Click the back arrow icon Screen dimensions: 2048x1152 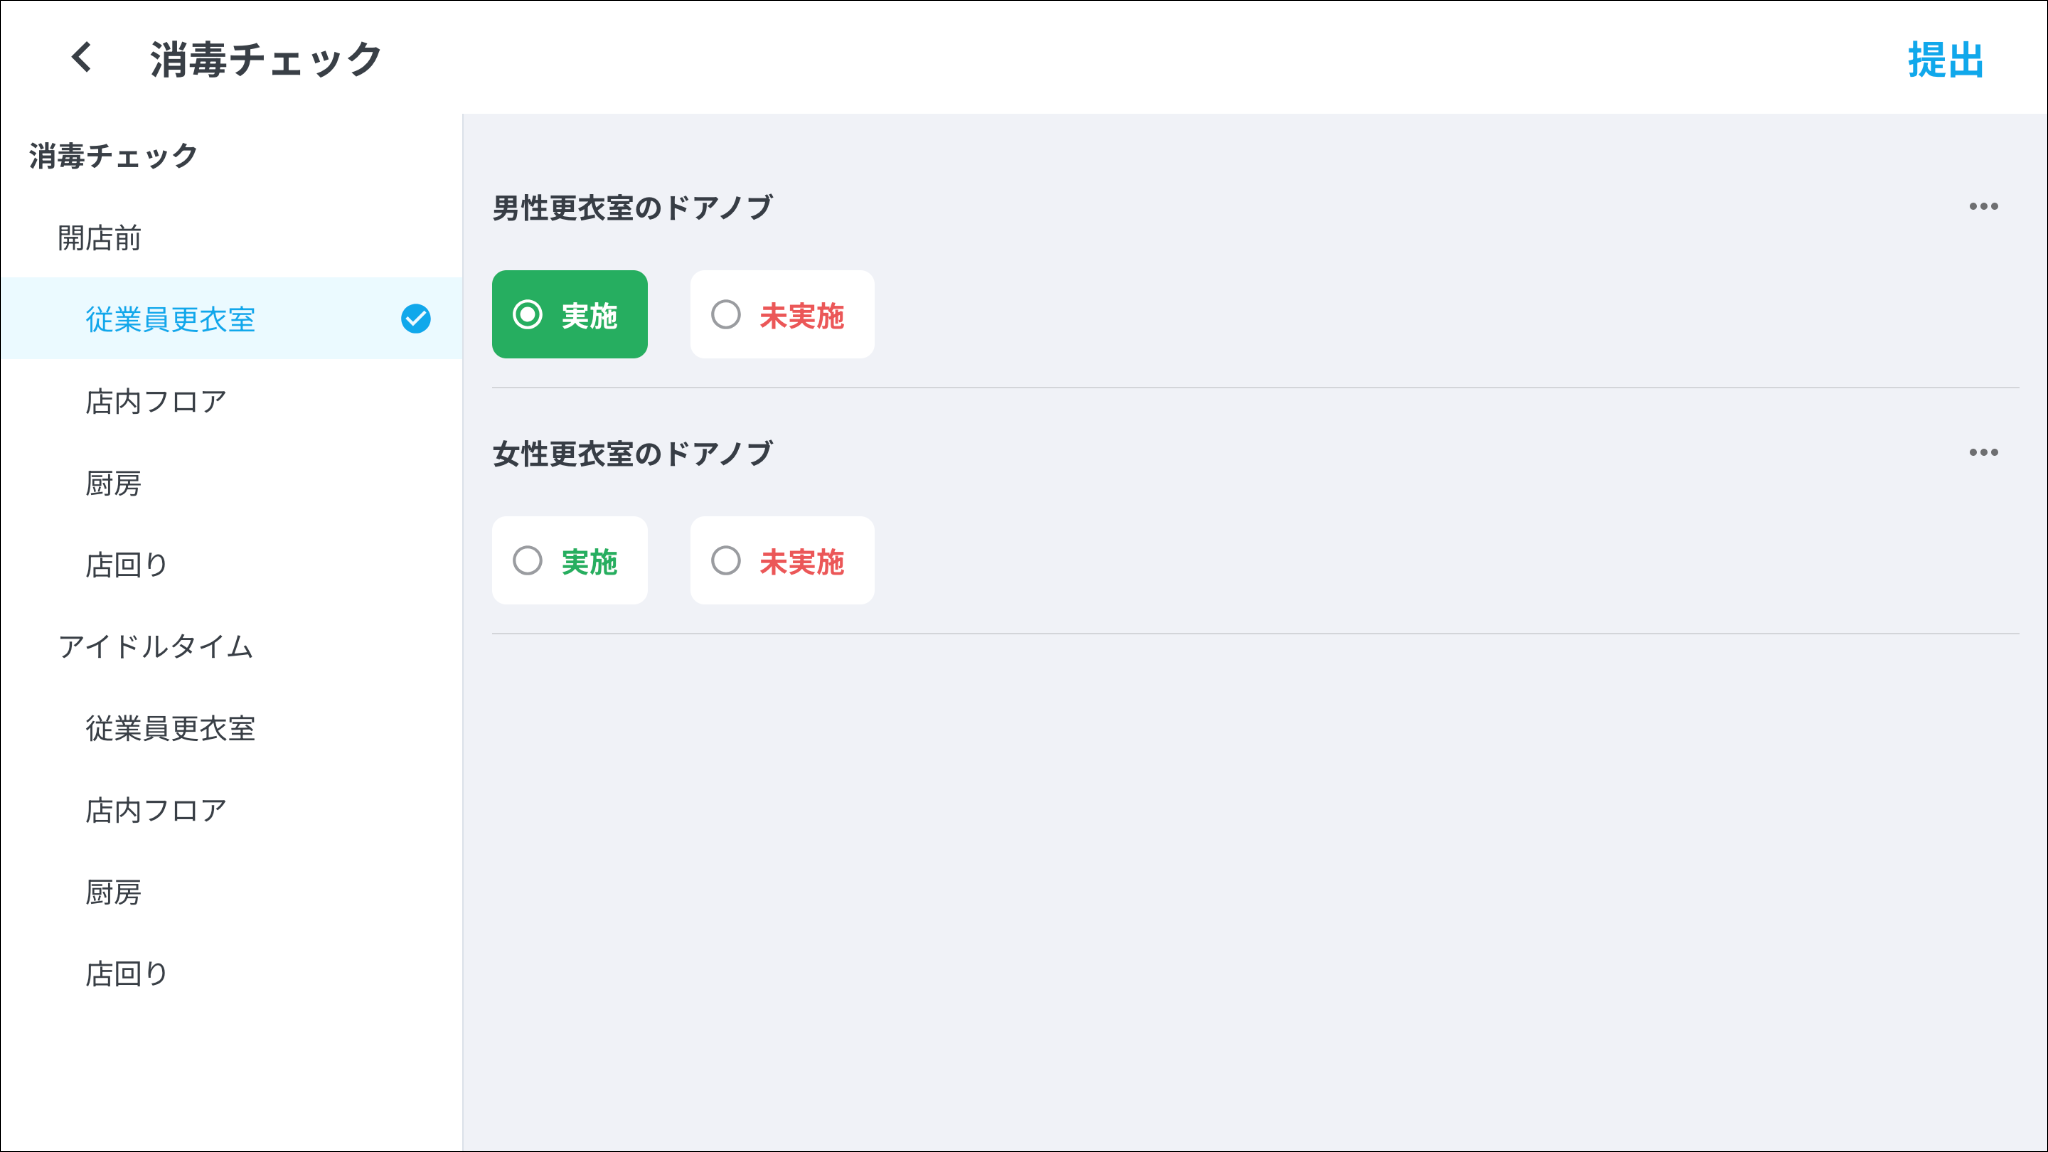(x=82, y=58)
